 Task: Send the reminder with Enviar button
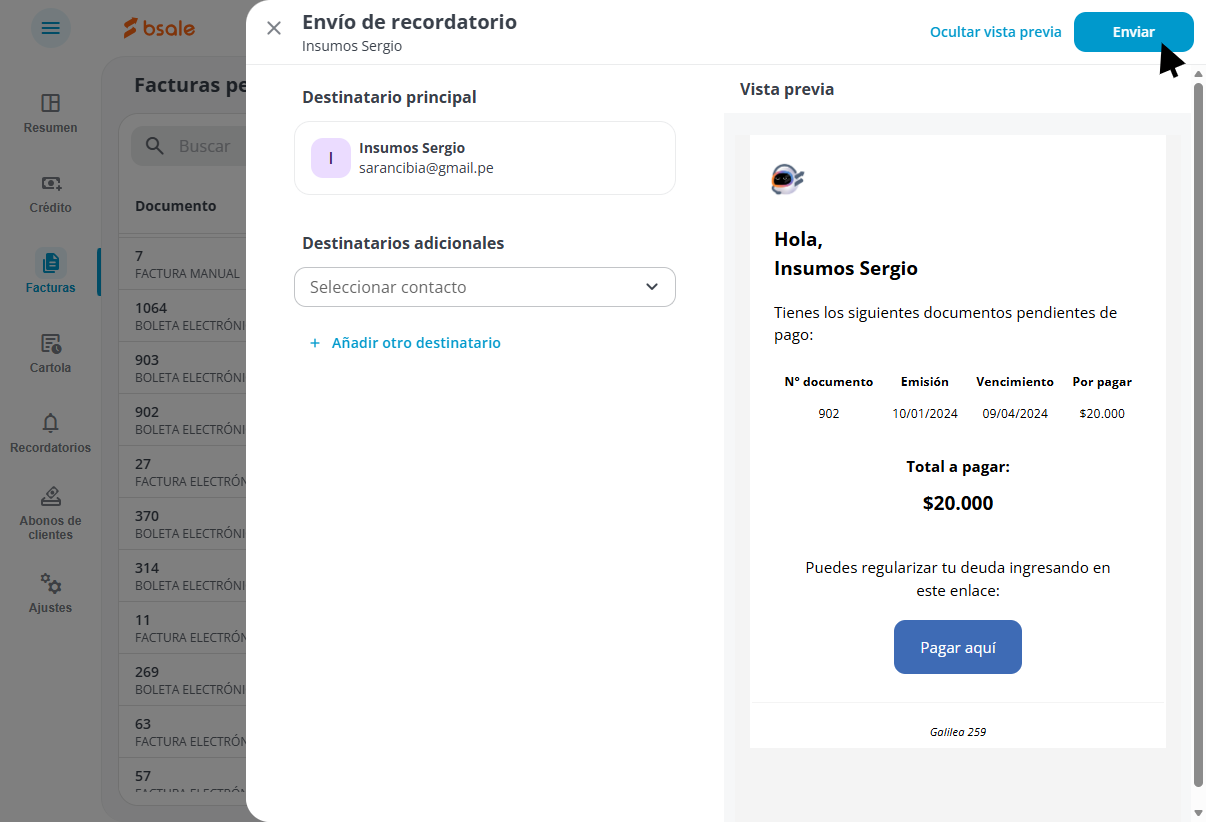(1134, 32)
